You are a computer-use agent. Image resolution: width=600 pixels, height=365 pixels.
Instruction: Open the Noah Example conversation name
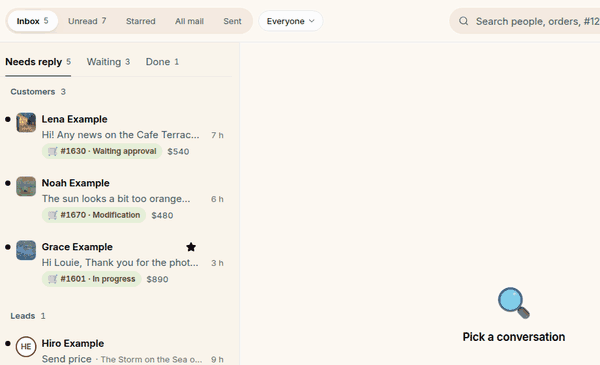coord(76,183)
